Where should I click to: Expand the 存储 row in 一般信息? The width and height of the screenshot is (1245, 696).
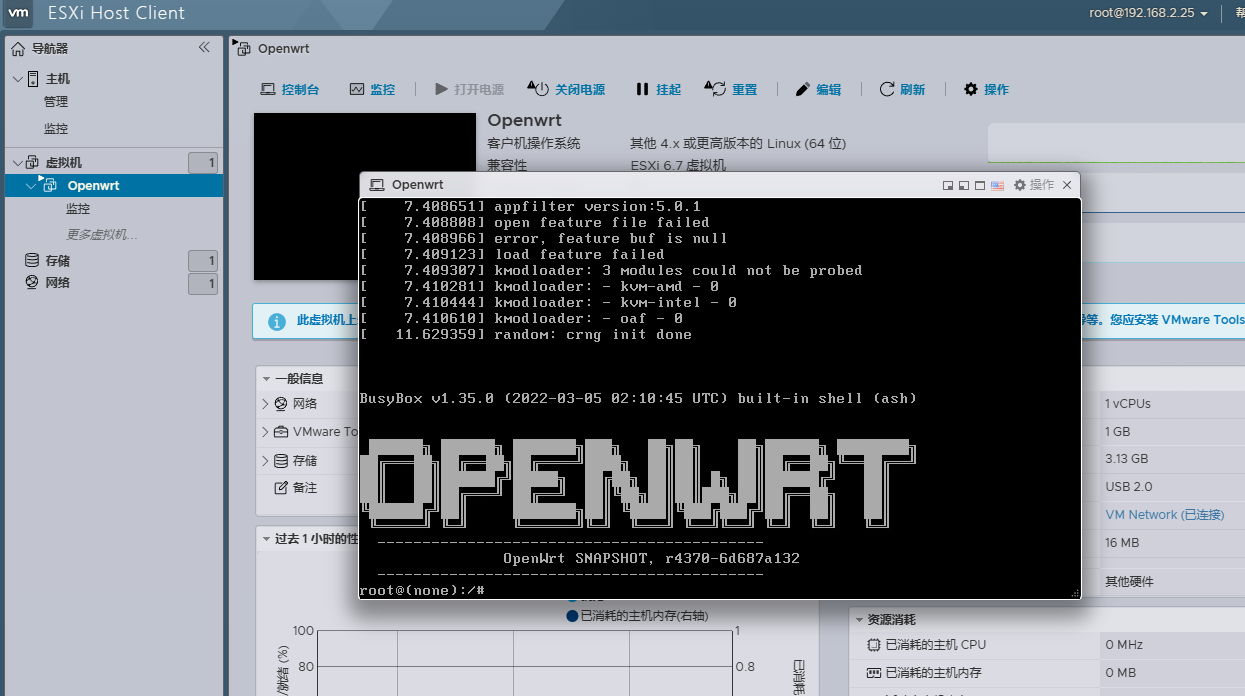coord(266,461)
